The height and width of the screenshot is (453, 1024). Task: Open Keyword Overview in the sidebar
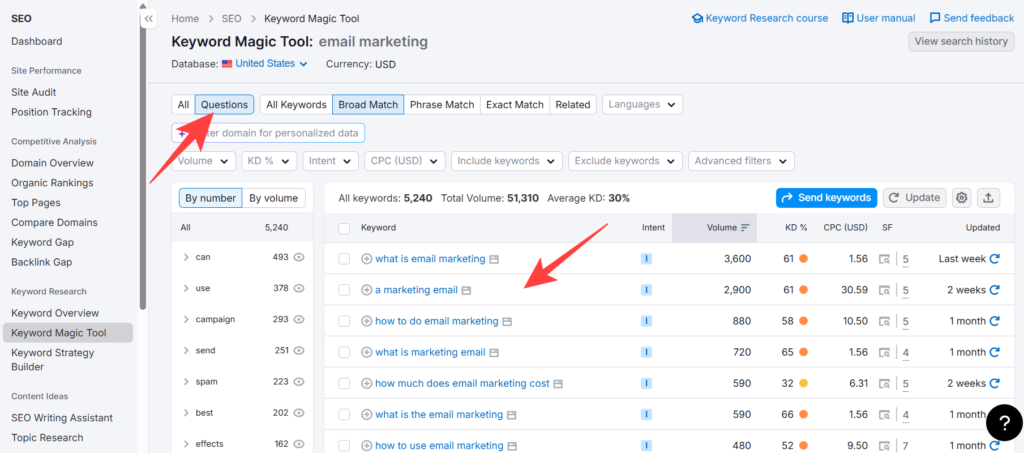(x=55, y=313)
